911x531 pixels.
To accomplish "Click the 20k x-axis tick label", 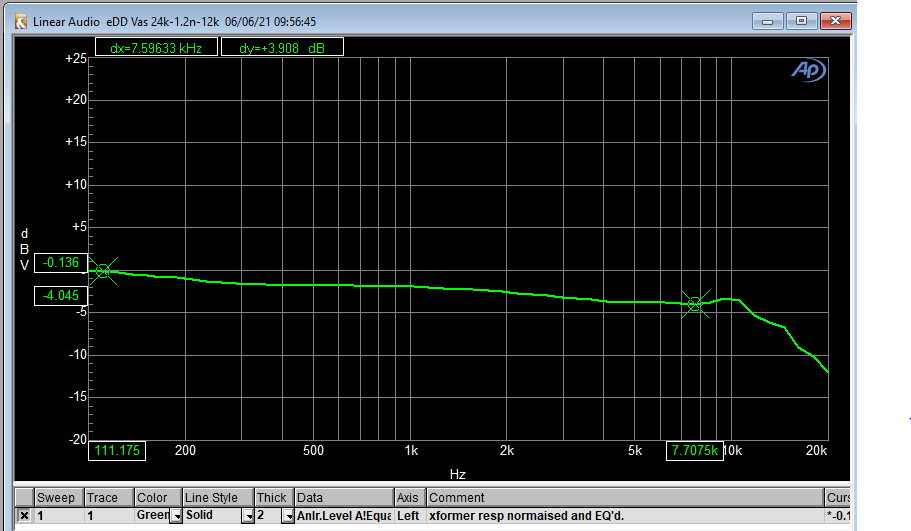I will 816,451.
